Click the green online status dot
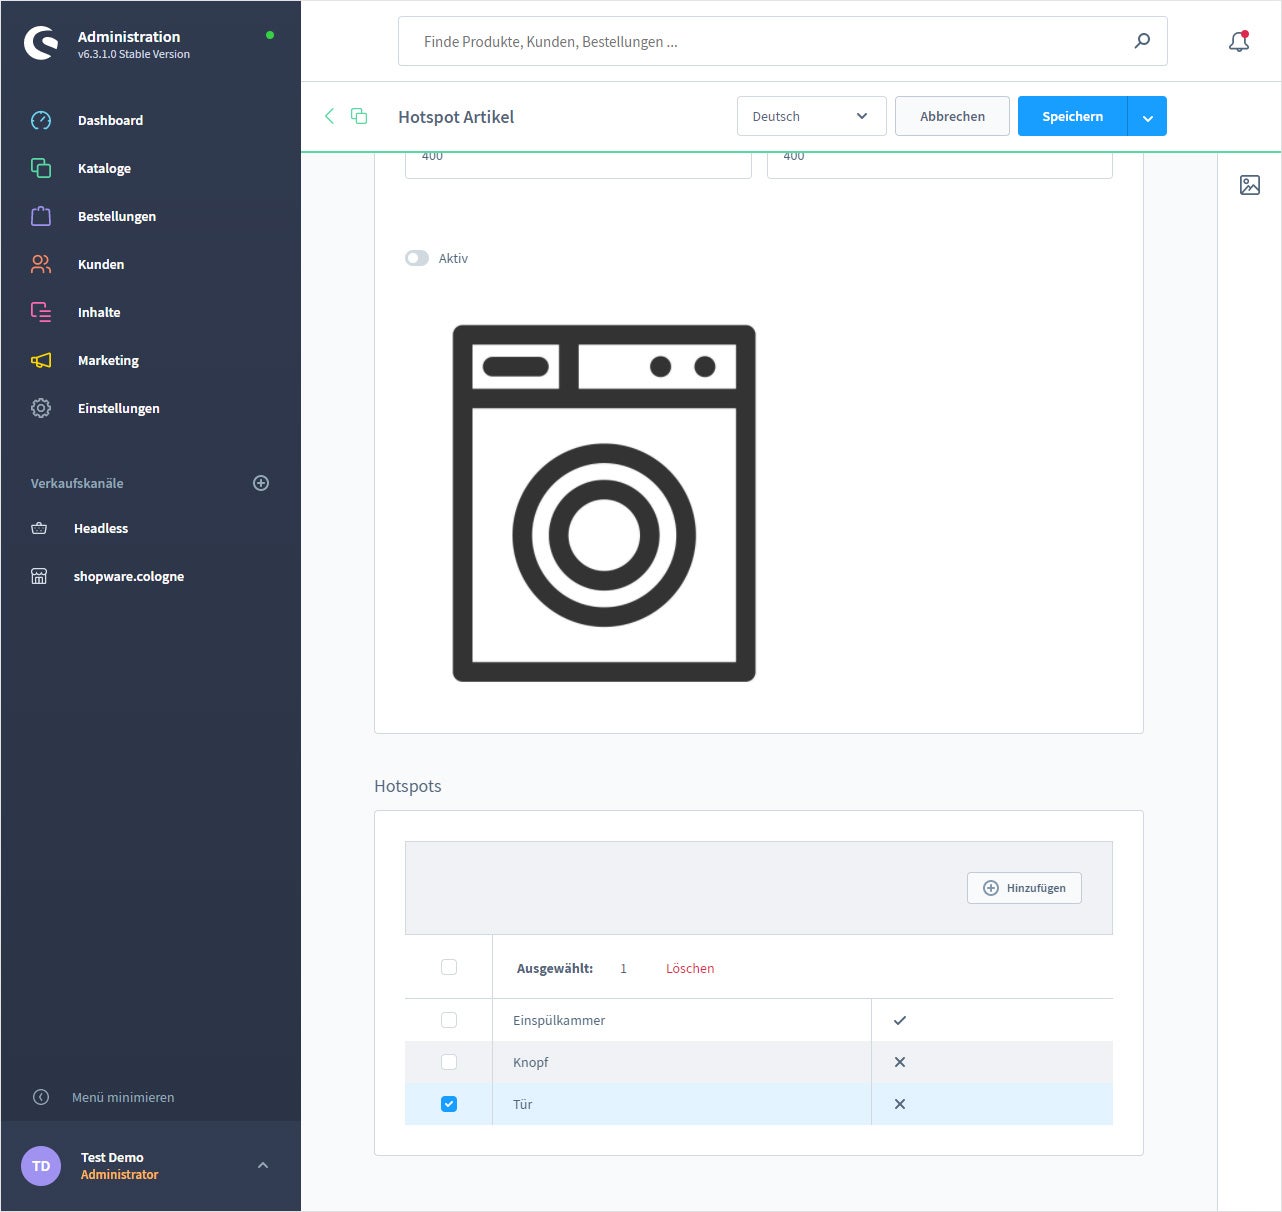Viewport: 1282px width, 1212px height. [x=270, y=35]
